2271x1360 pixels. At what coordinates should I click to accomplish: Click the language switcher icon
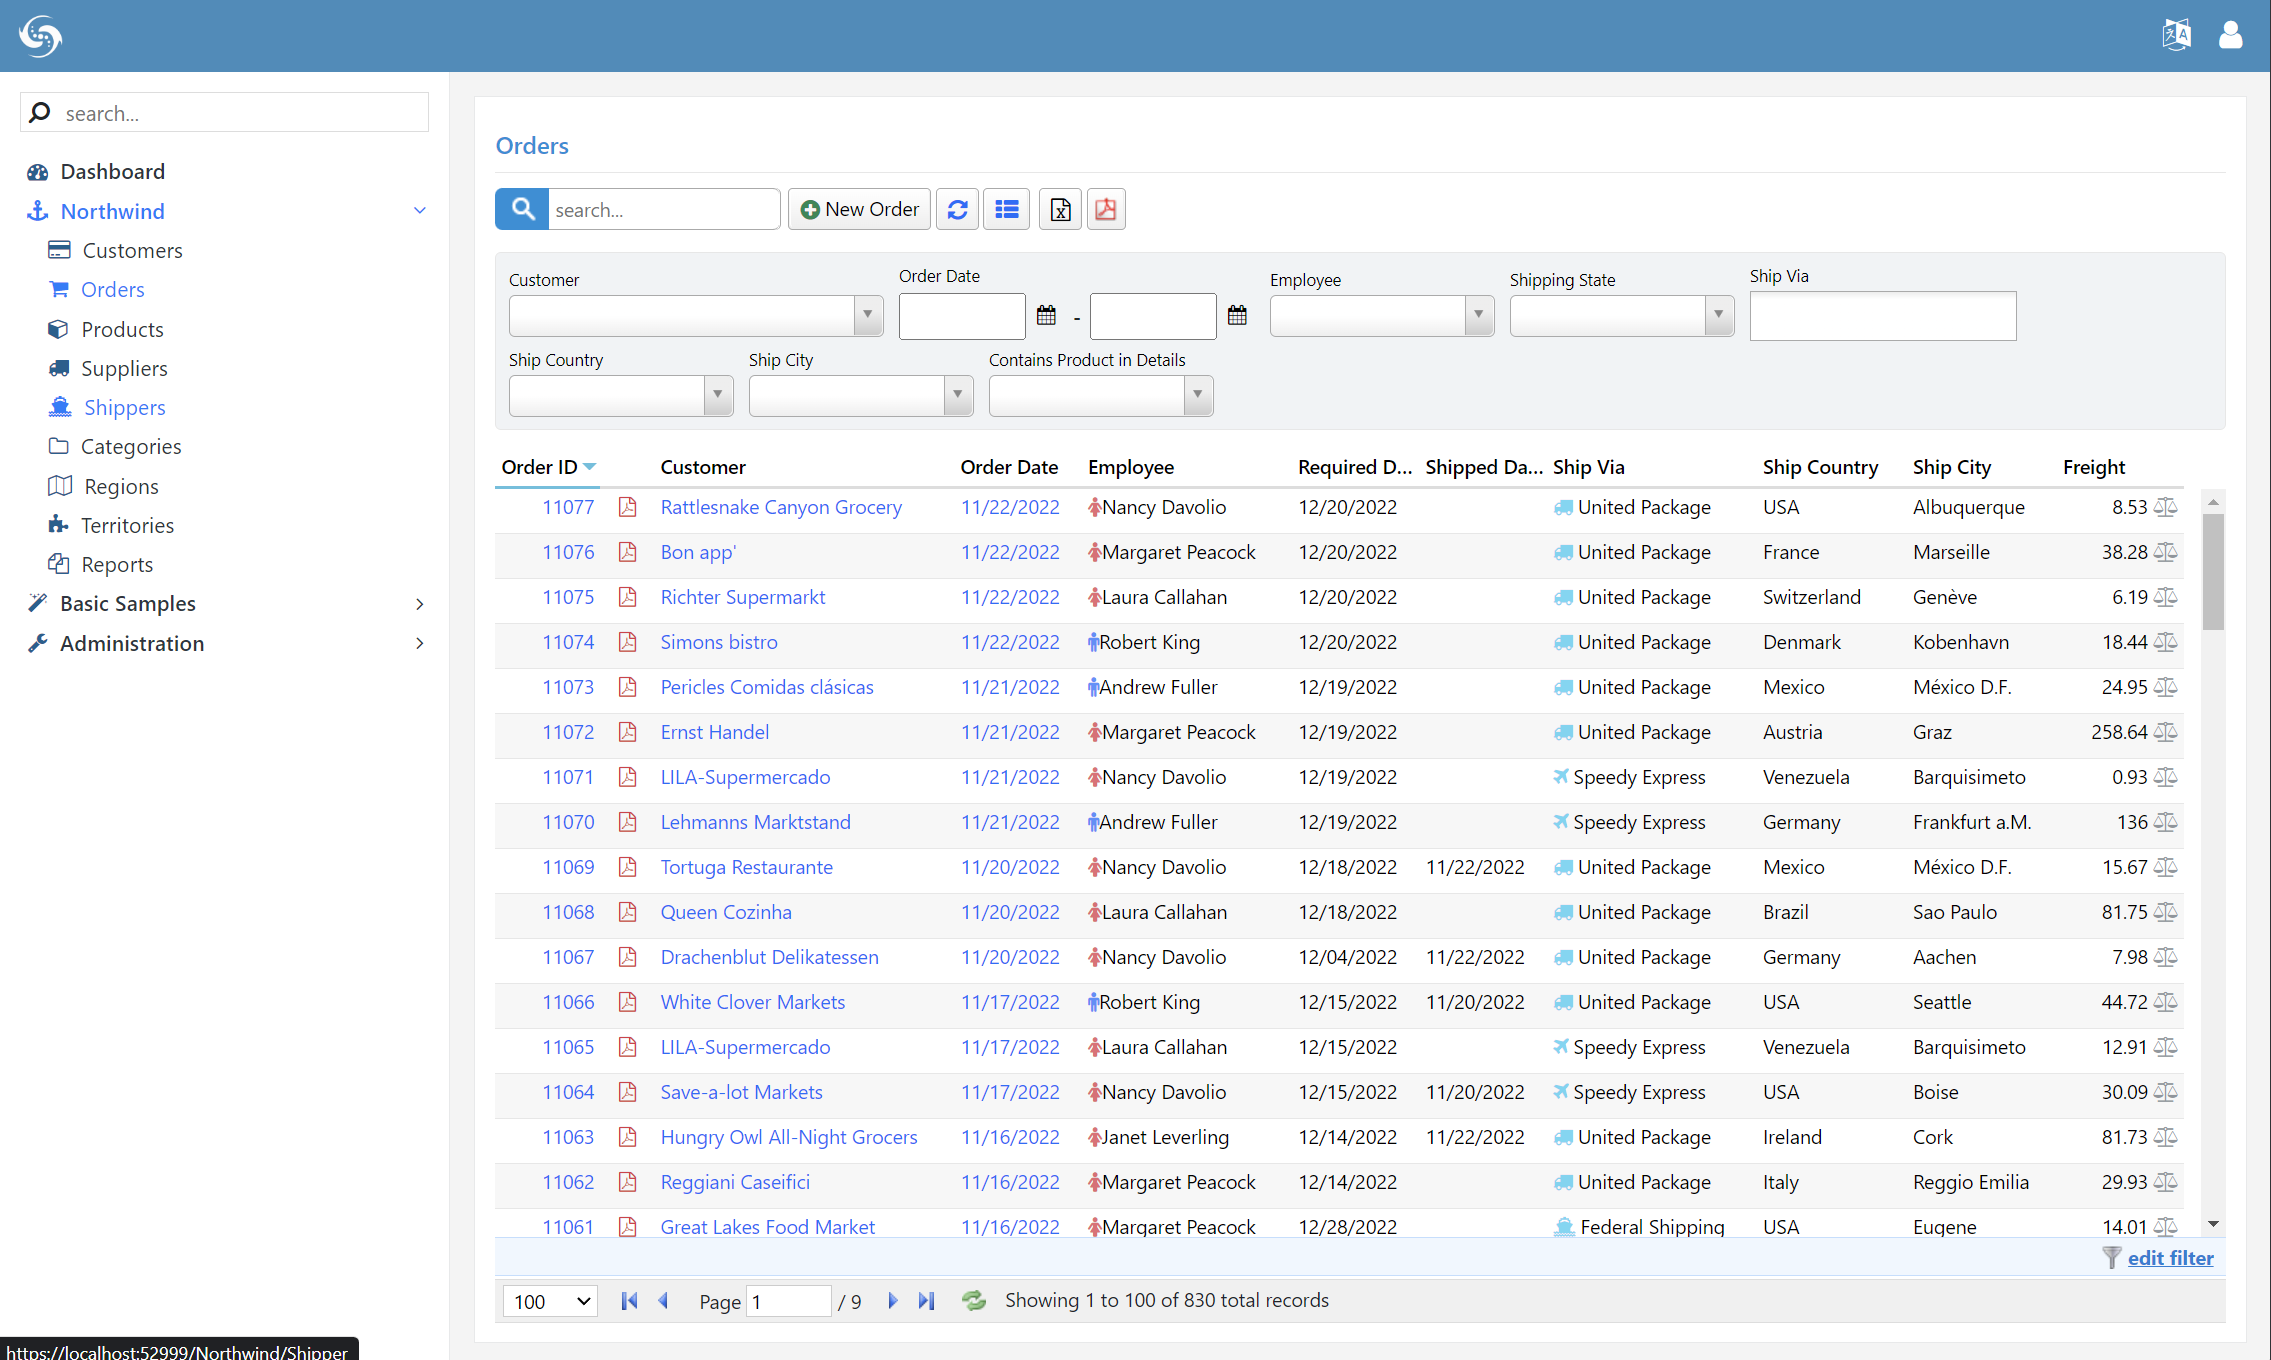click(x=2175, y=35)
